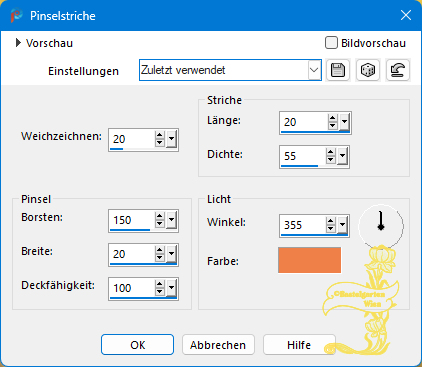Viewport: 422px width, 367px height.
Task: Enable the Bildvorschau checkbox
Action: [x=331, y=43]
